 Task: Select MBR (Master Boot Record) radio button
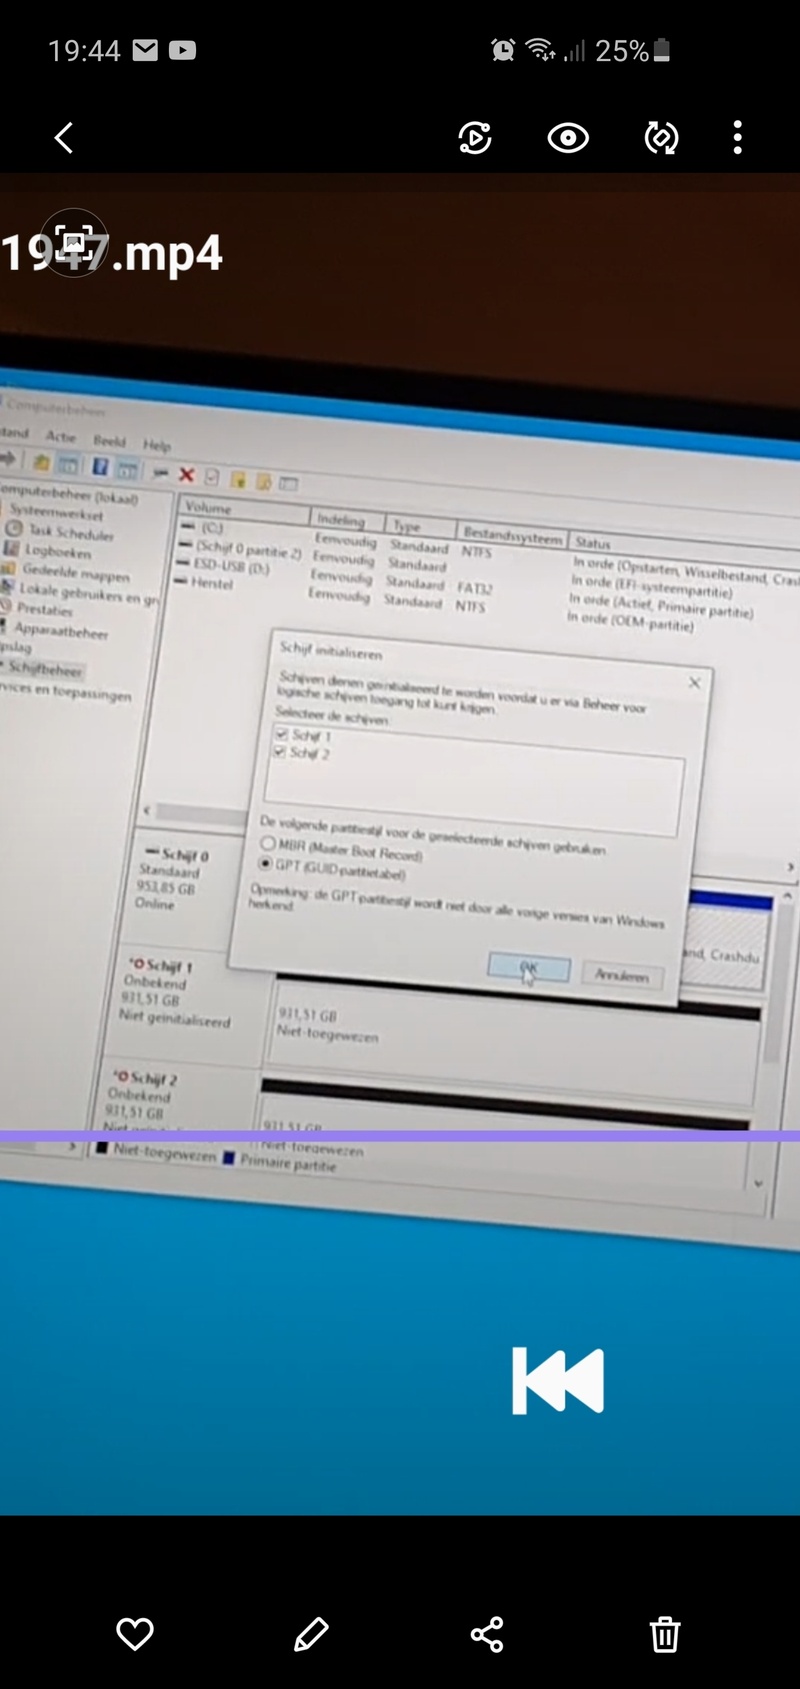tap(268, 843)
